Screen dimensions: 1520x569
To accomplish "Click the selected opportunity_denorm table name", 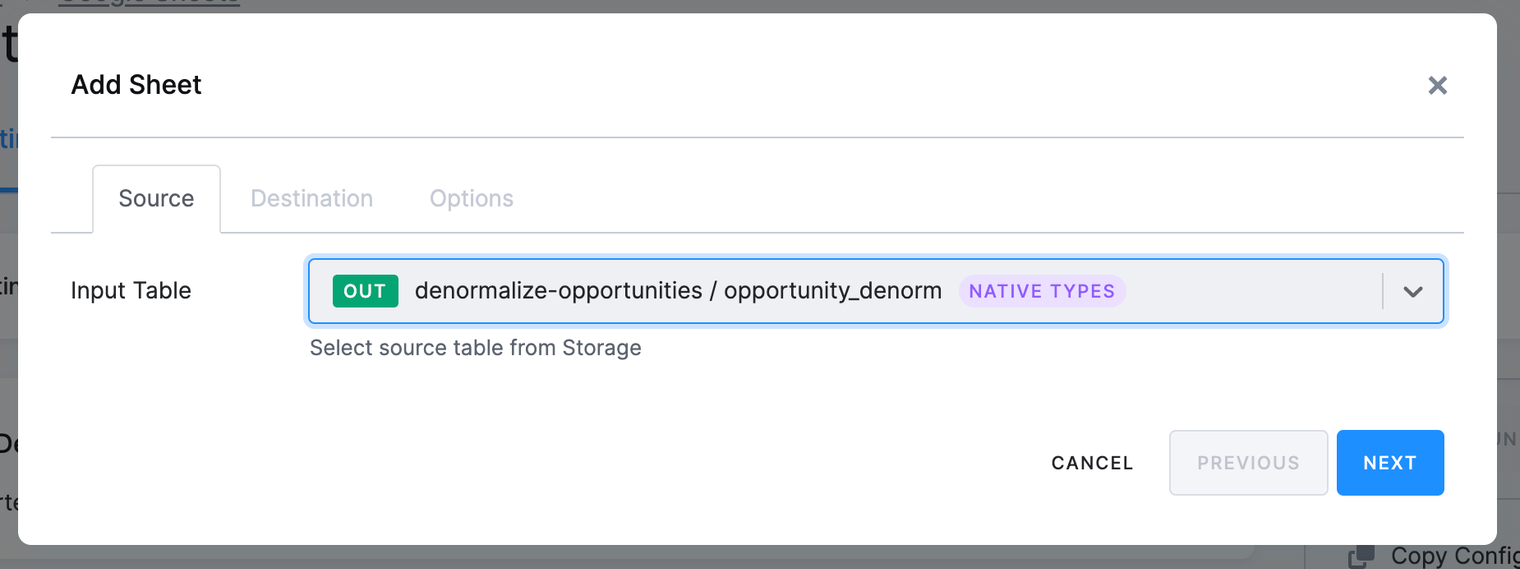I will click(x=833, y=291).
